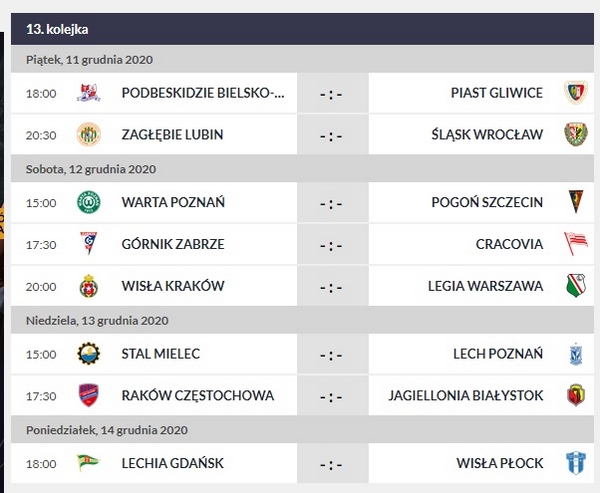Viewport: 600px width, 493px height.
Task: Click the Warta Poznań green crest
Action: [89, 203]
